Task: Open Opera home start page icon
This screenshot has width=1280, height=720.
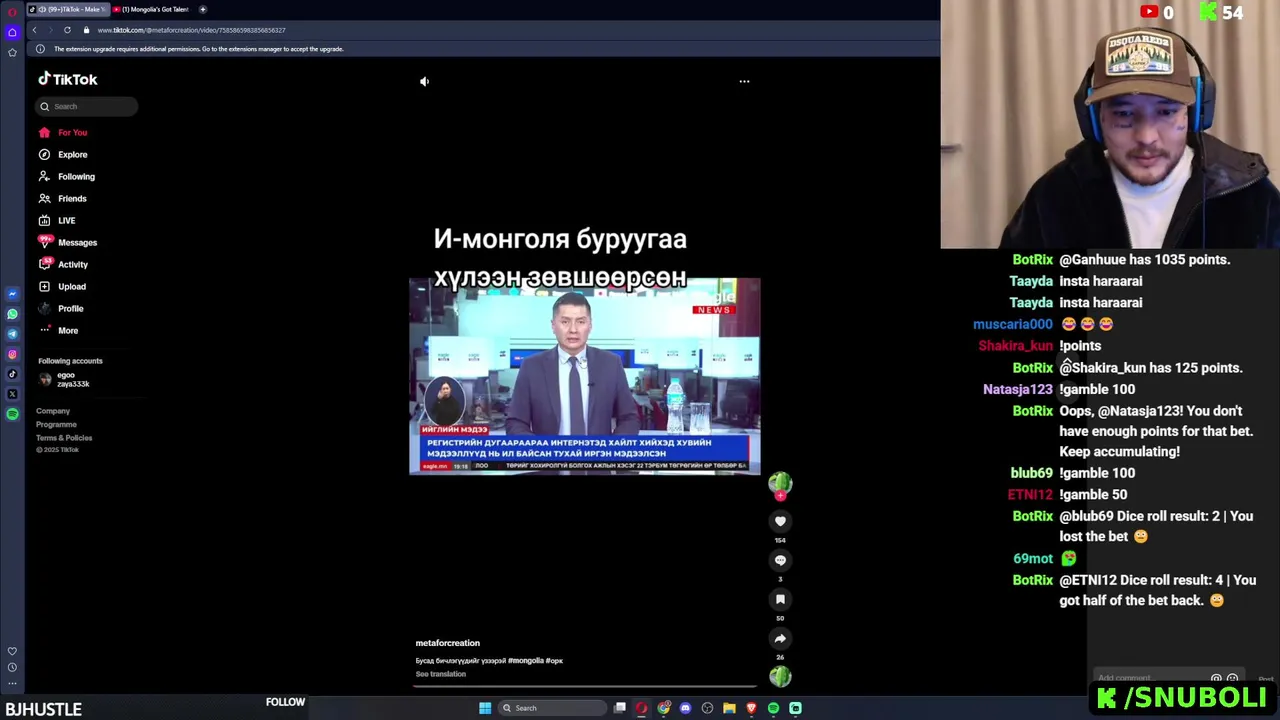Action: 12,32
